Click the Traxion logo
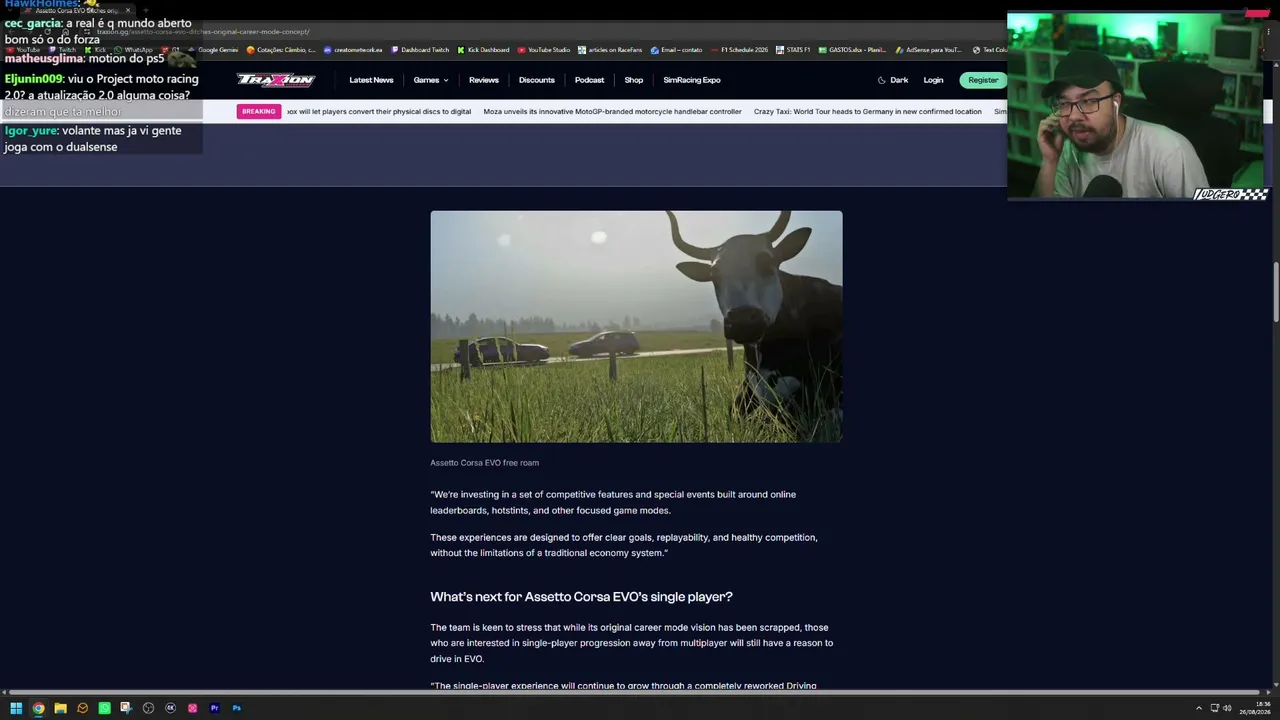Screen dimensions: 1280x720 [276, 80]
